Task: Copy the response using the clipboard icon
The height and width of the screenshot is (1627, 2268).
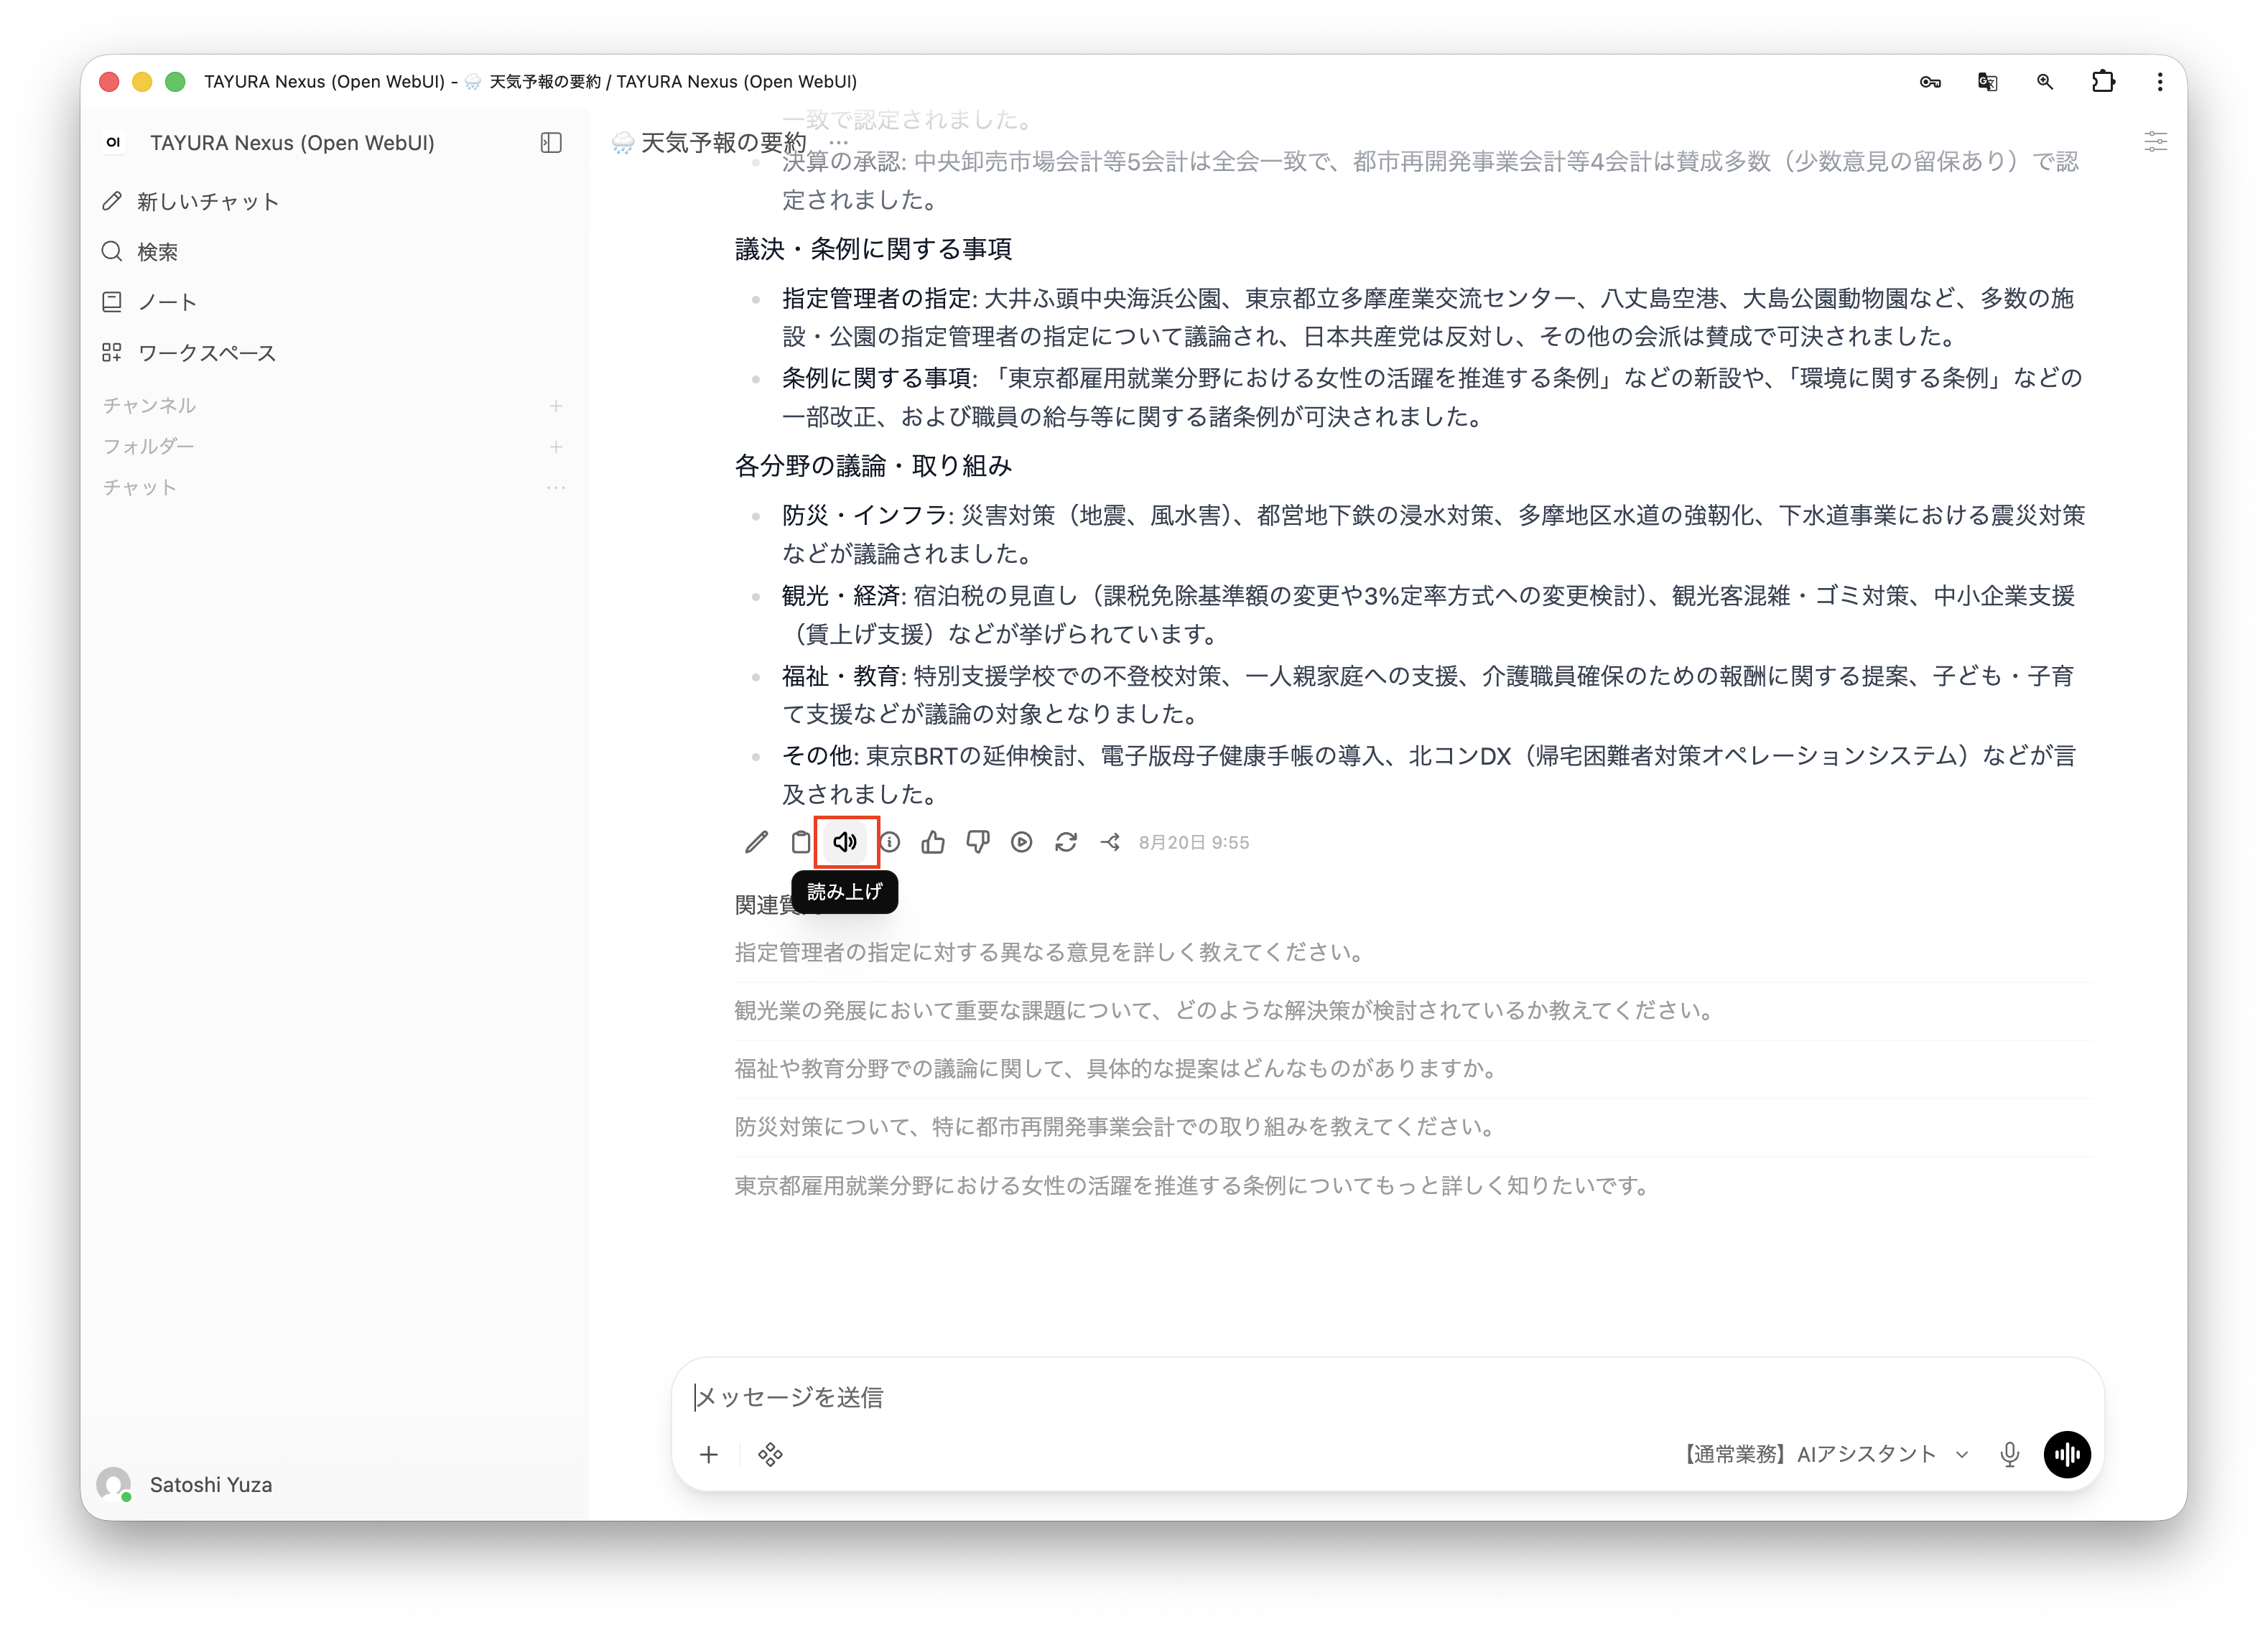Action: 801,842
